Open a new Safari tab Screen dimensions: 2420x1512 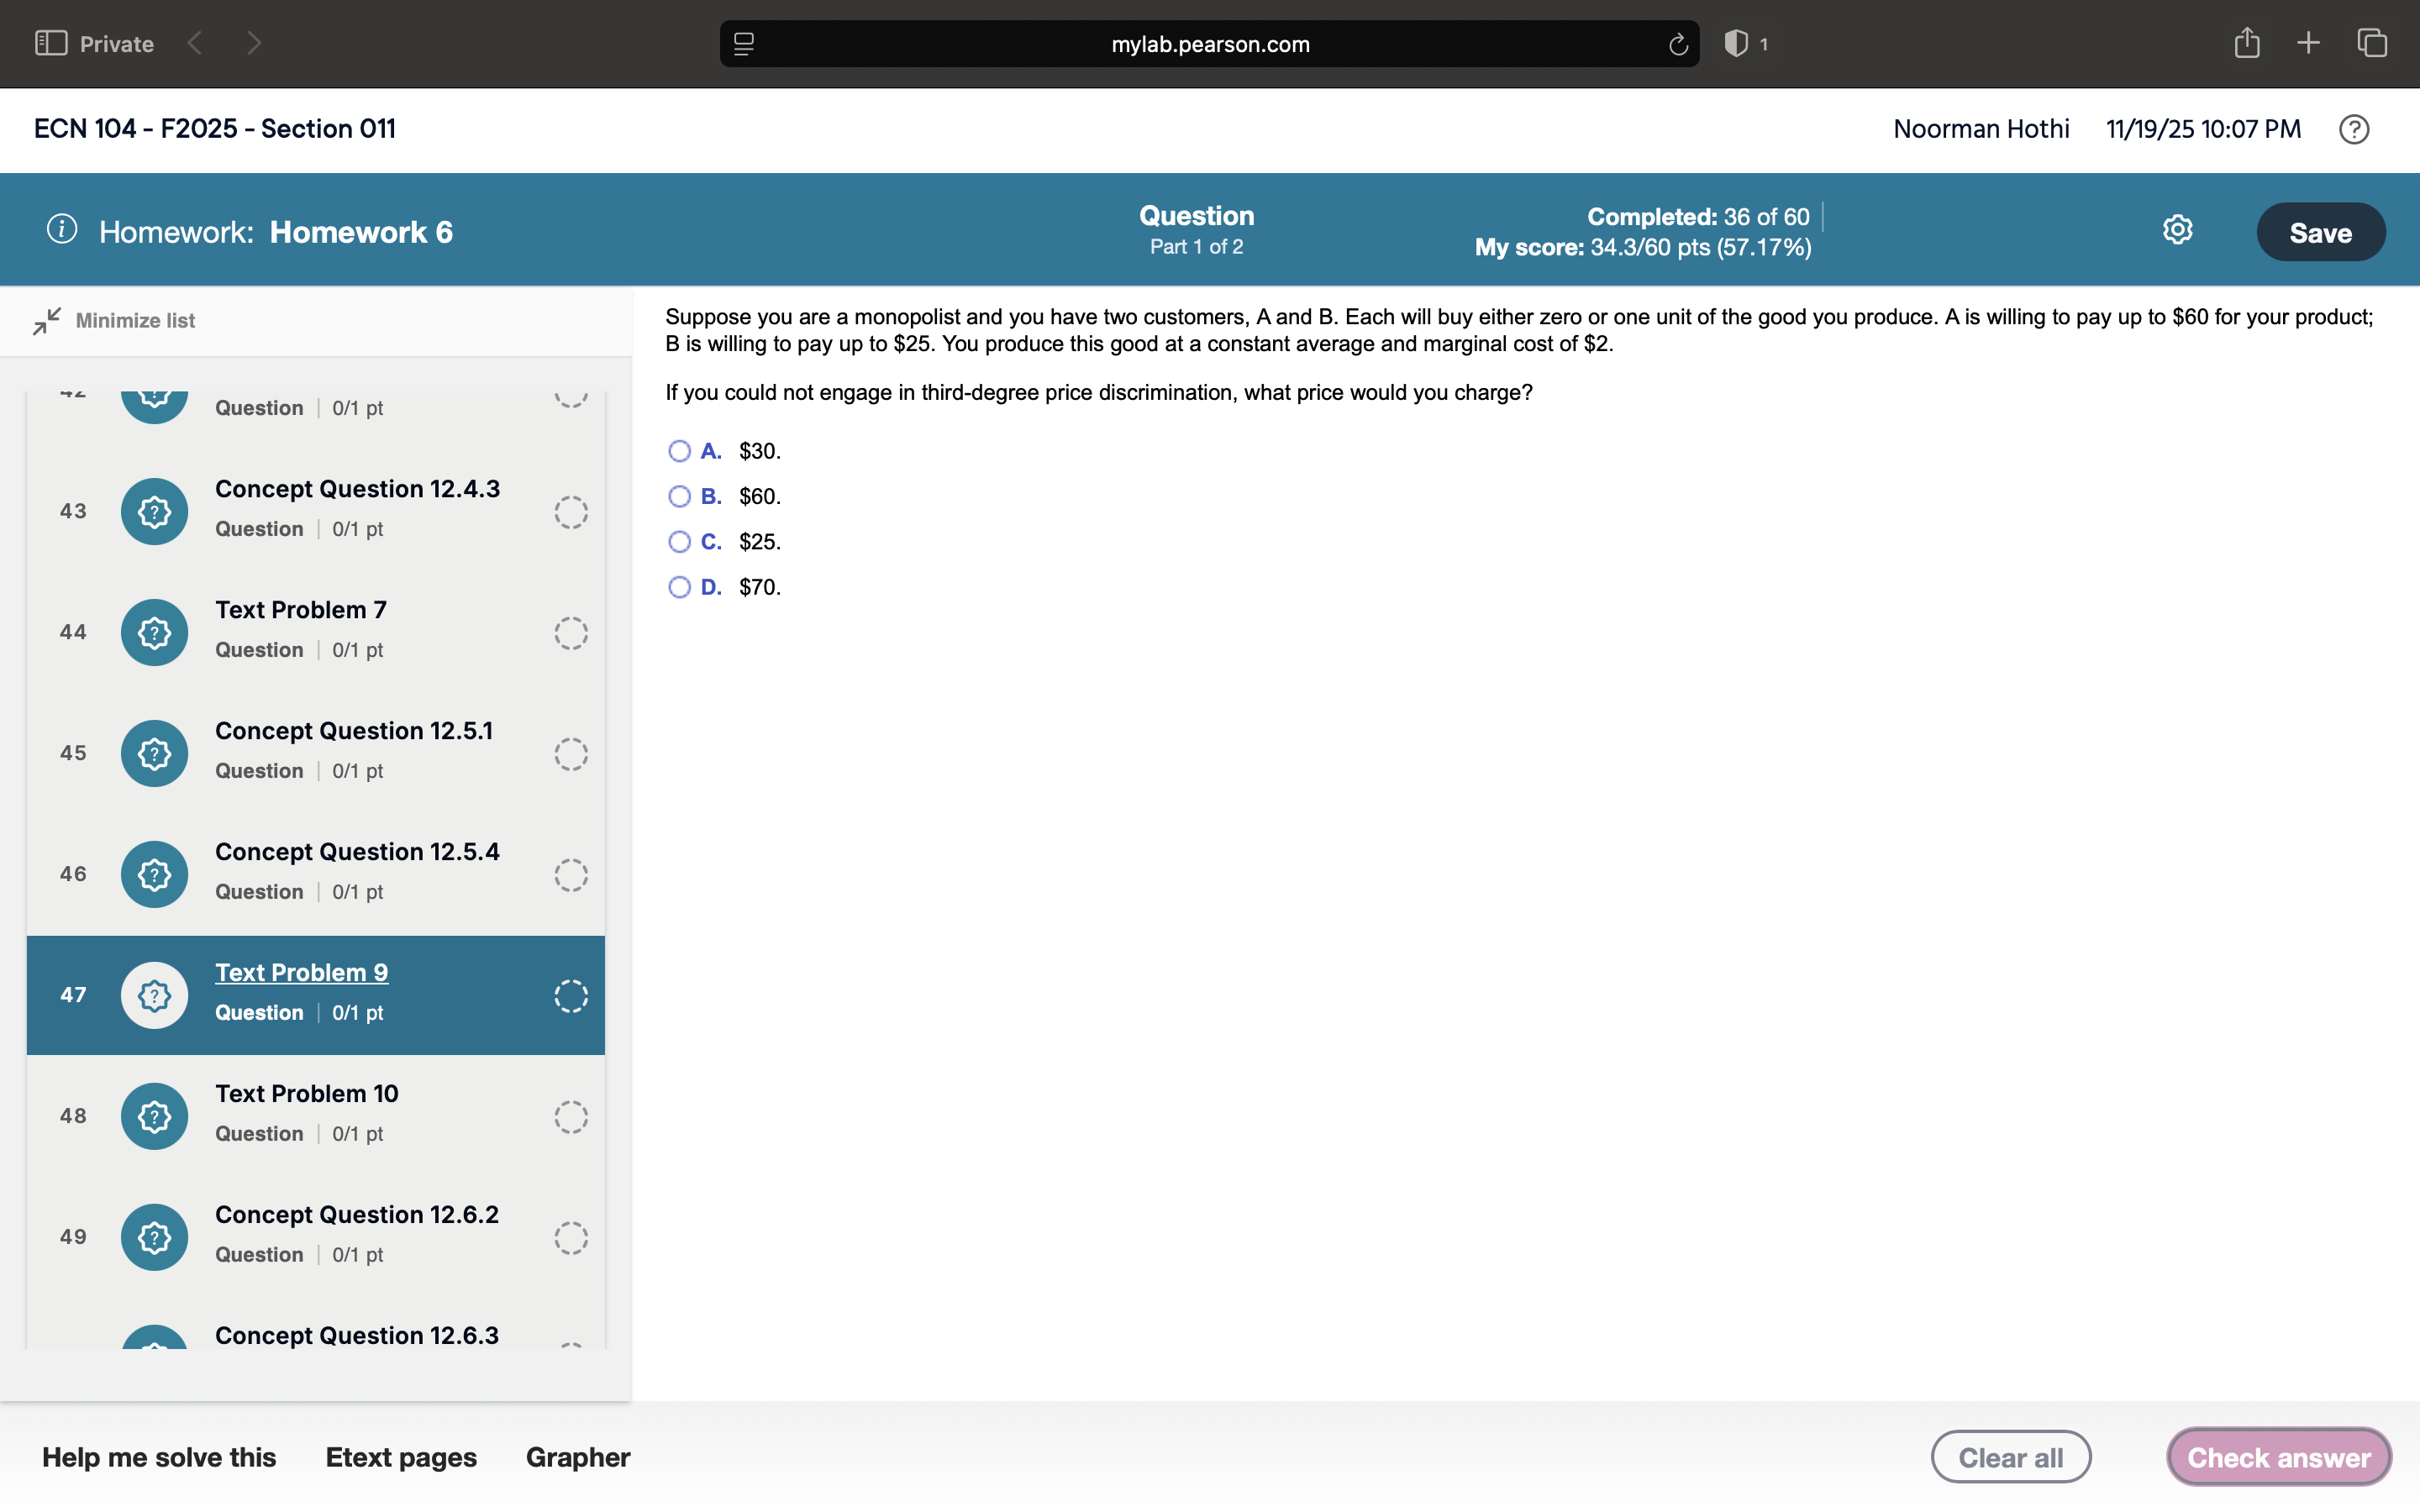tap(2309, 43)
